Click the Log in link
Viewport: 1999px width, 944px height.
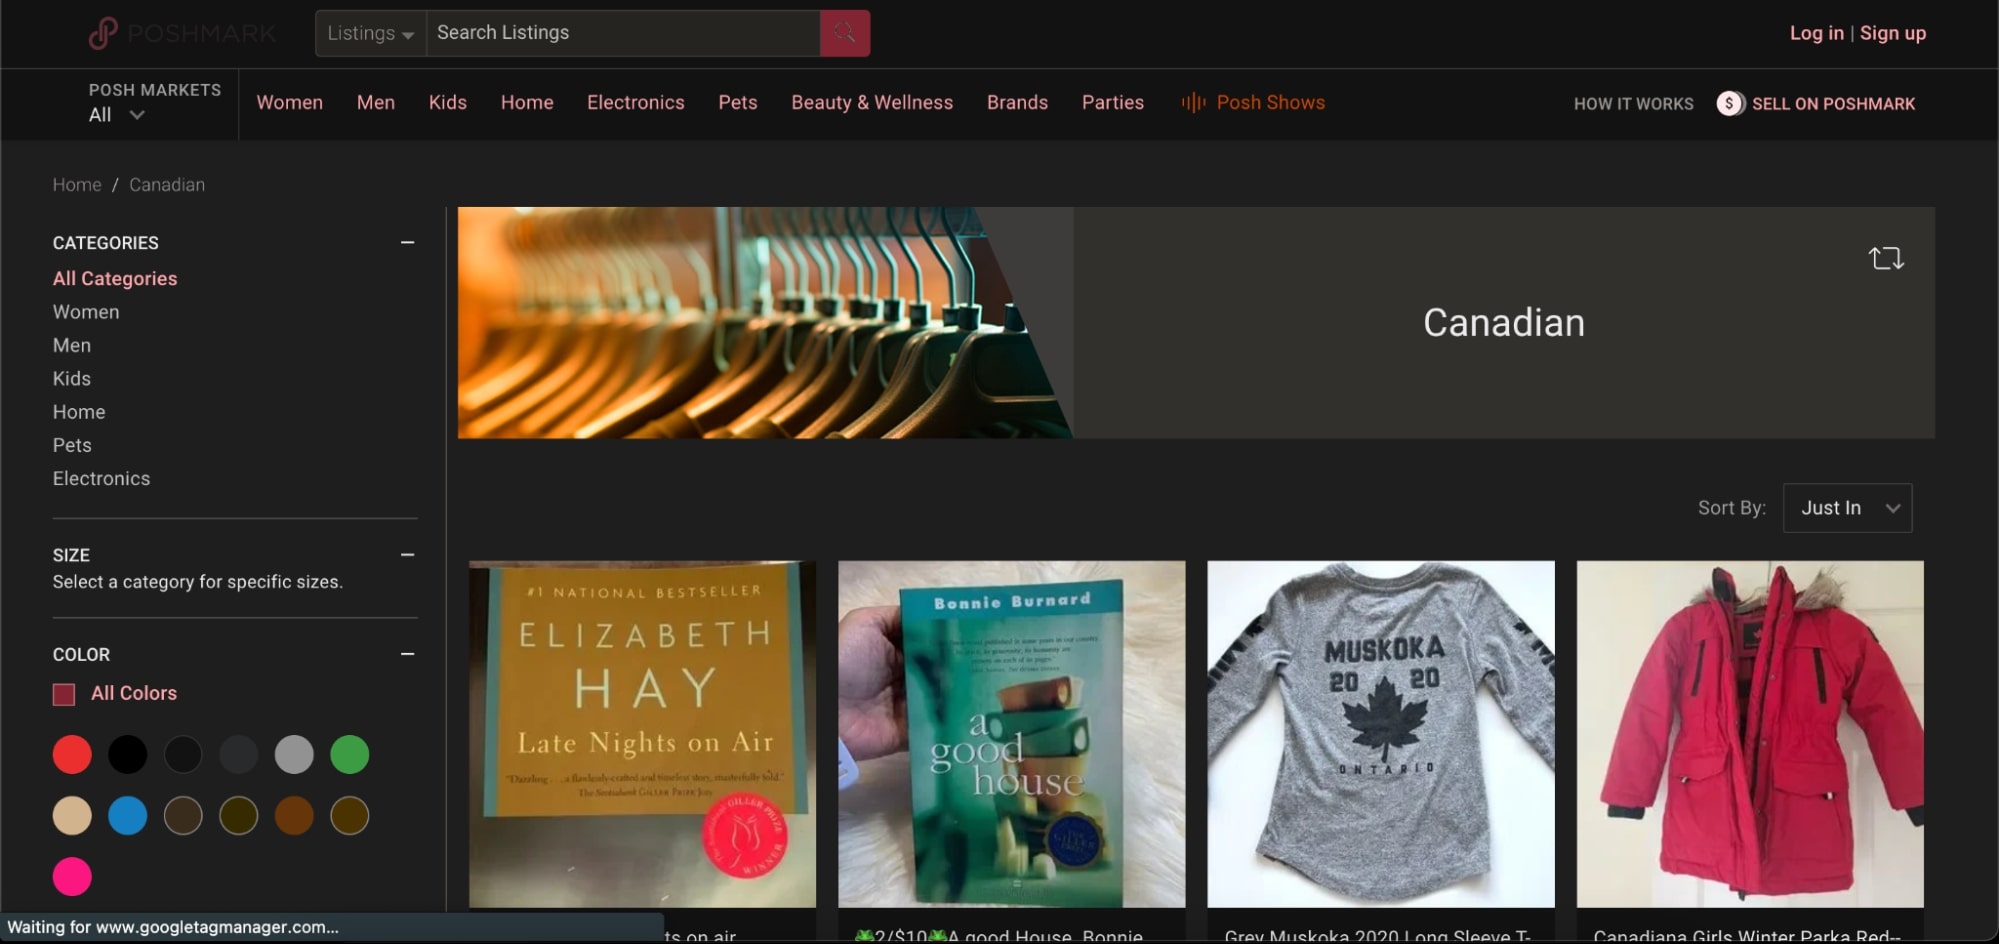pyautogui.click(x=1816, y=33)
